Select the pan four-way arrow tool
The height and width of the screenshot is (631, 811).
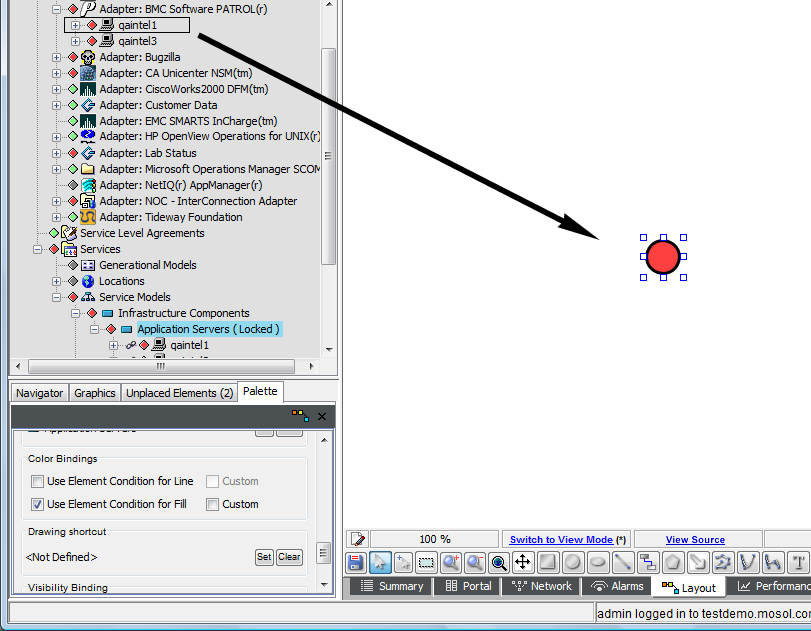coord(523,563)
